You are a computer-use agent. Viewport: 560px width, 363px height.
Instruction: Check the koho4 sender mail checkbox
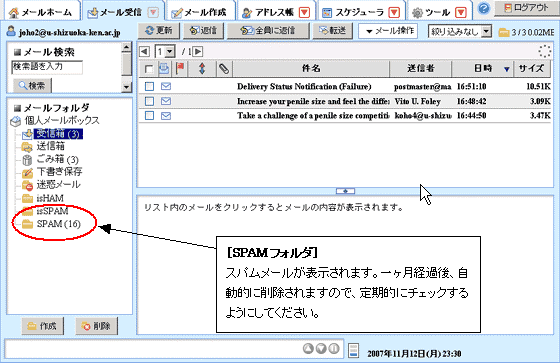pos(149,115)
